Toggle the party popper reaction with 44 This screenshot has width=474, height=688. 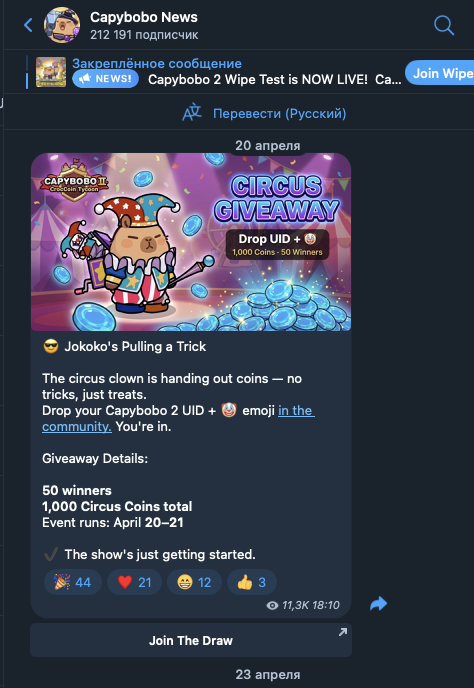[x=73, y=582]
